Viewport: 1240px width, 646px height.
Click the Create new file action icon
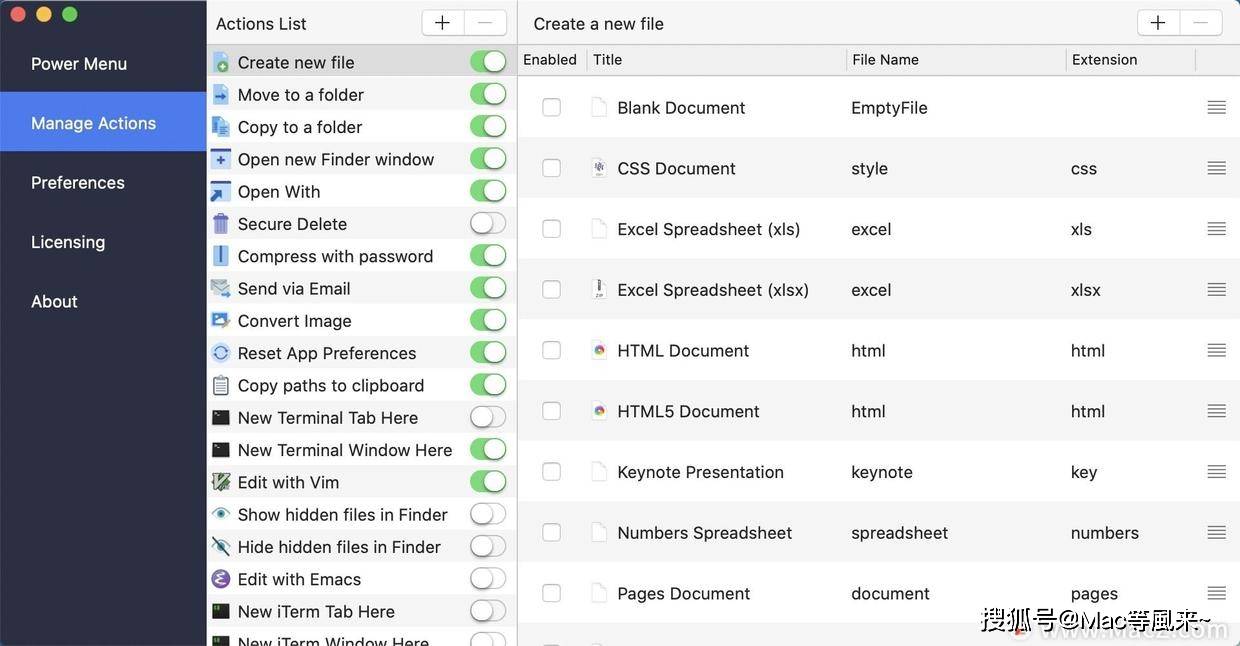[x=221, y=62]
